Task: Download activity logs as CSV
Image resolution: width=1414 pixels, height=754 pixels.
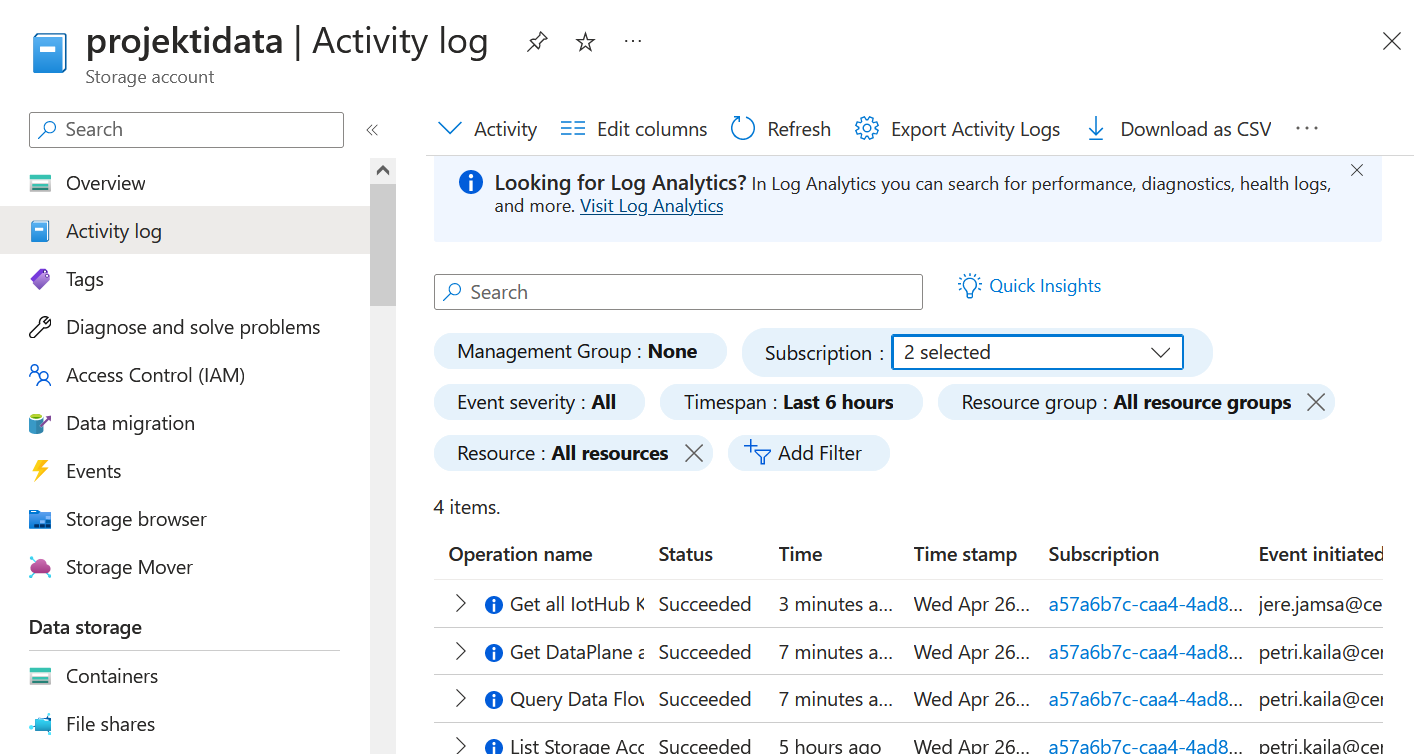Action: click(x=1178, y=128)
